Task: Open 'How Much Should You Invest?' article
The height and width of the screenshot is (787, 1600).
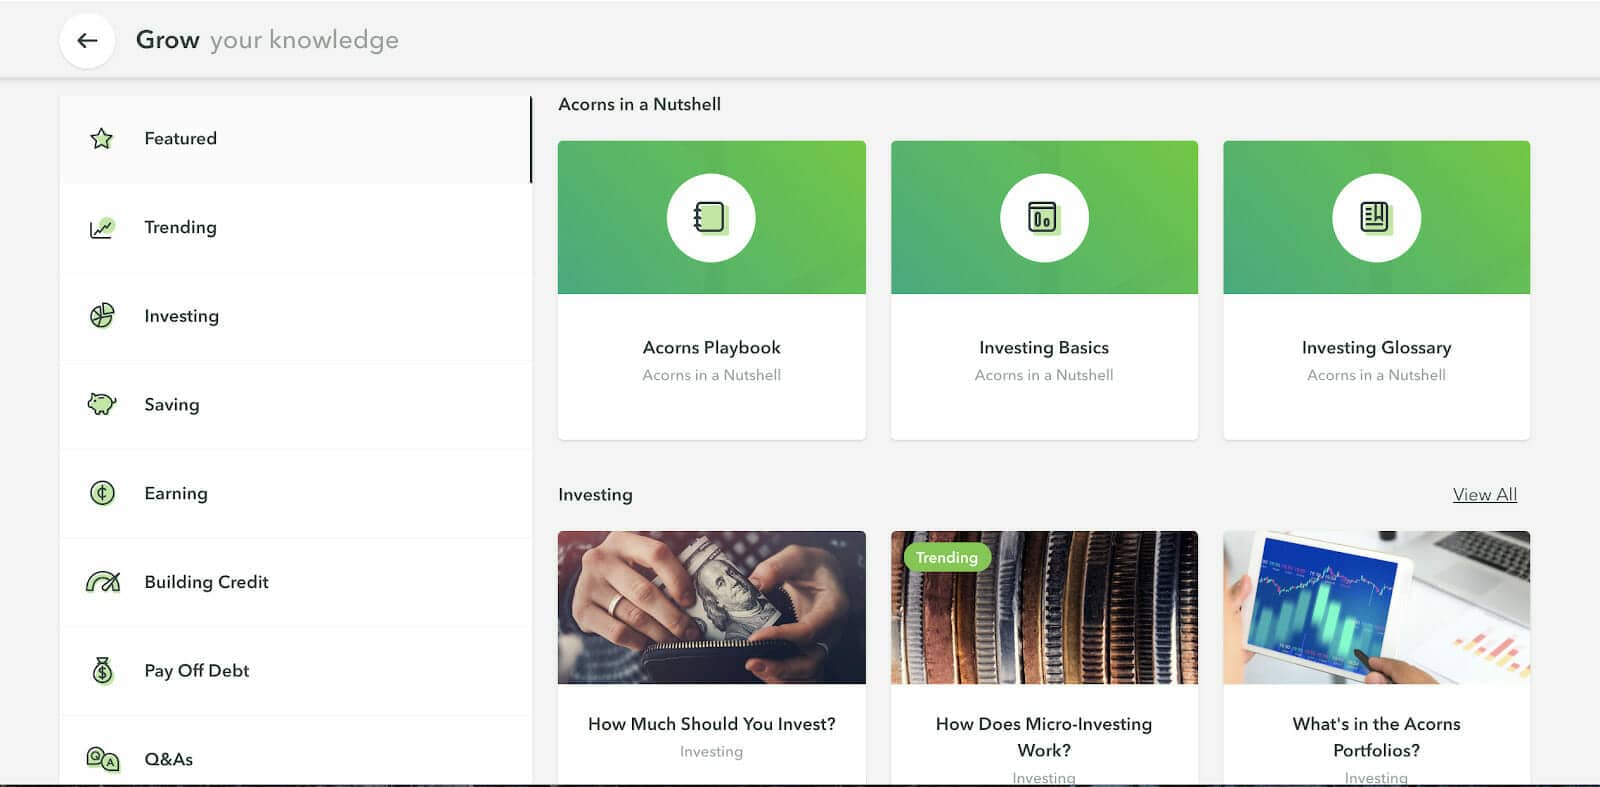Action: pos(711,724)
